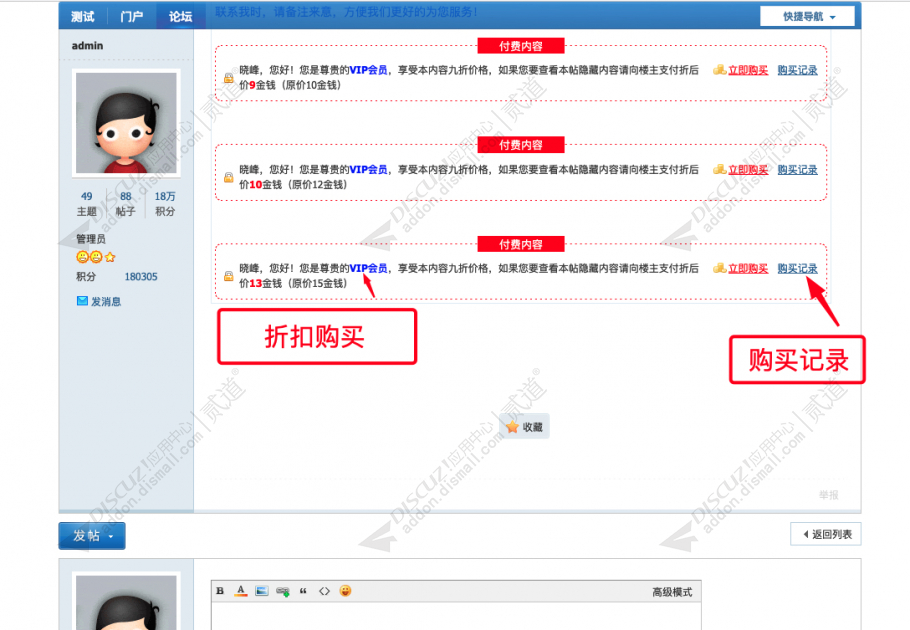Image resolution: width=910 pixels, height=630 pixels.
Task: Click the coin icon before the first 立即购买
Action: coord(720,71)
